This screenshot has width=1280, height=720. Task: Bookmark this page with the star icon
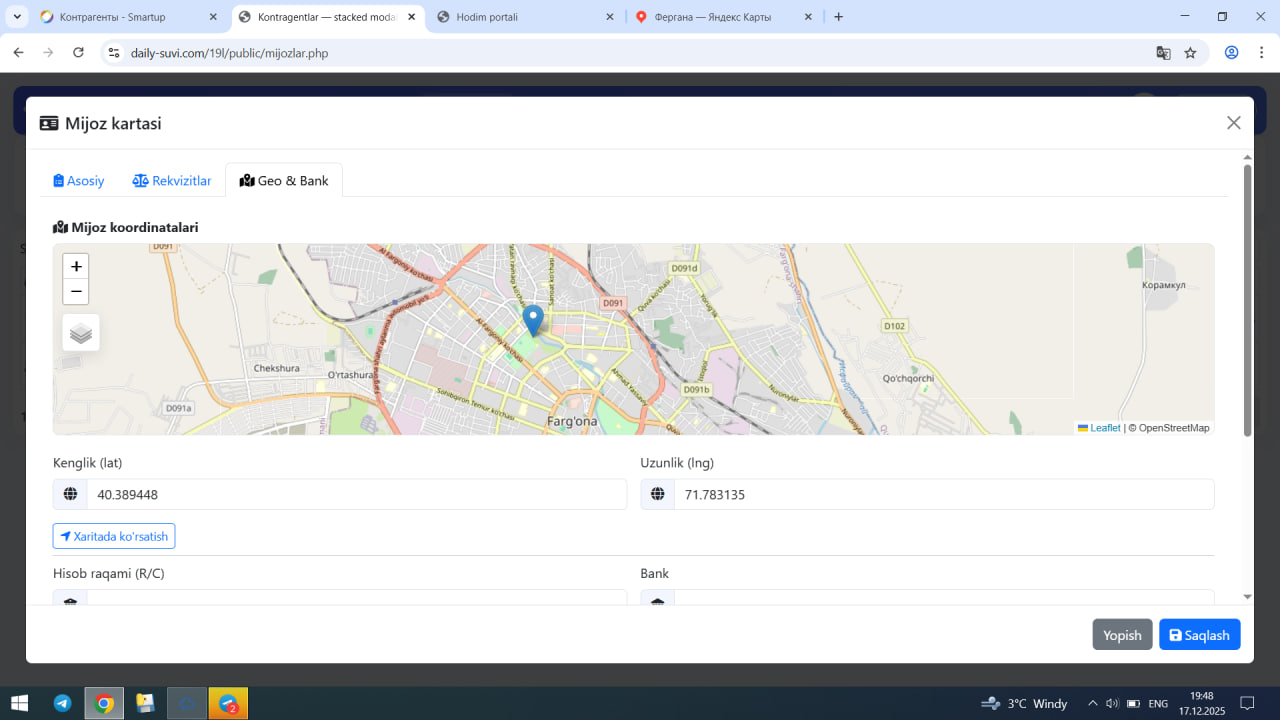pos(1190,53)
